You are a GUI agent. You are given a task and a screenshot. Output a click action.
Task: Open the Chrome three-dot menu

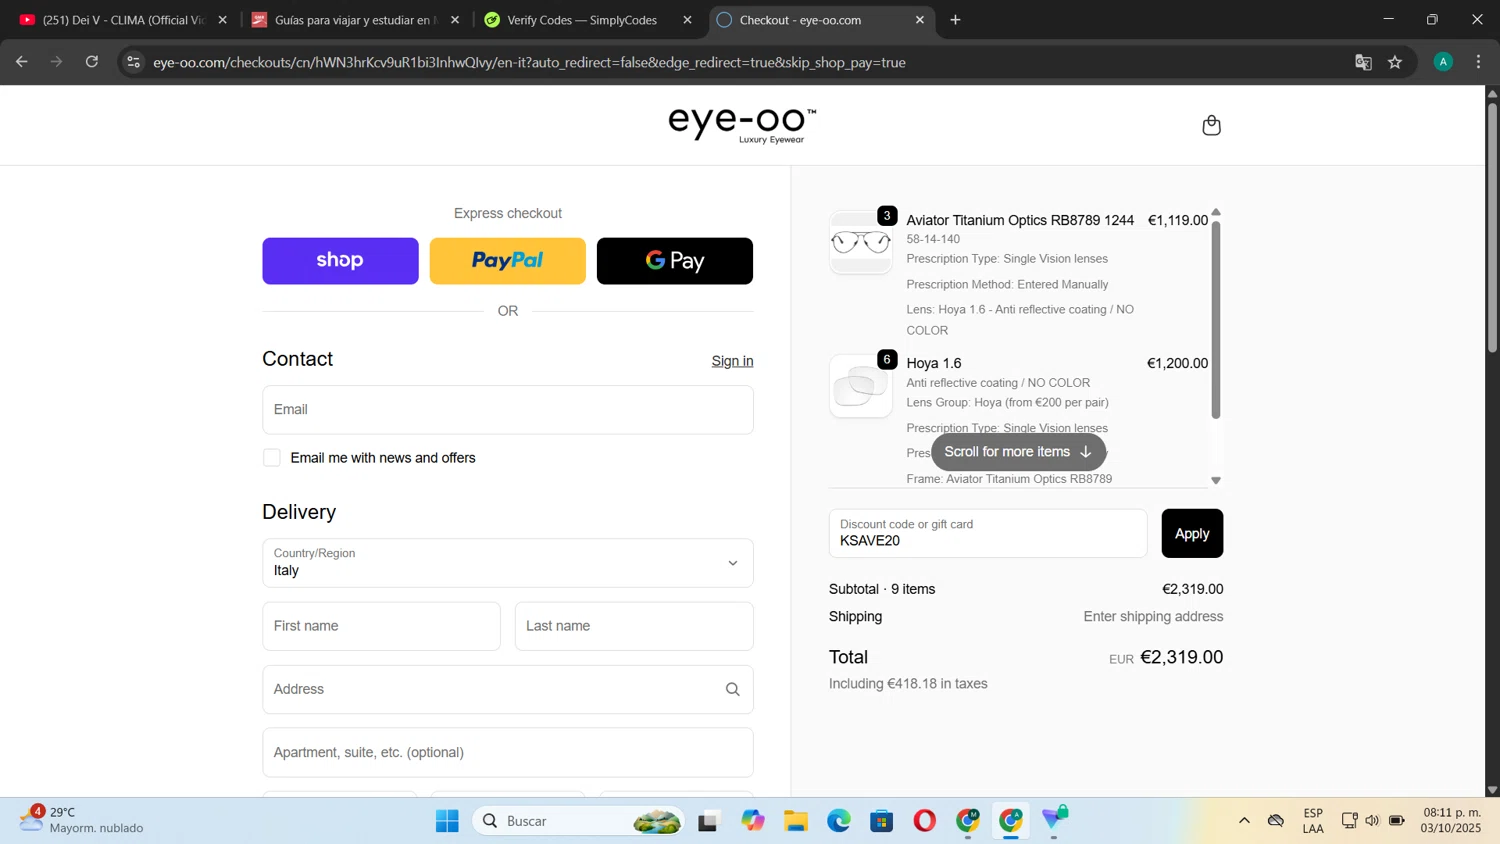(x=1478, y=62)
